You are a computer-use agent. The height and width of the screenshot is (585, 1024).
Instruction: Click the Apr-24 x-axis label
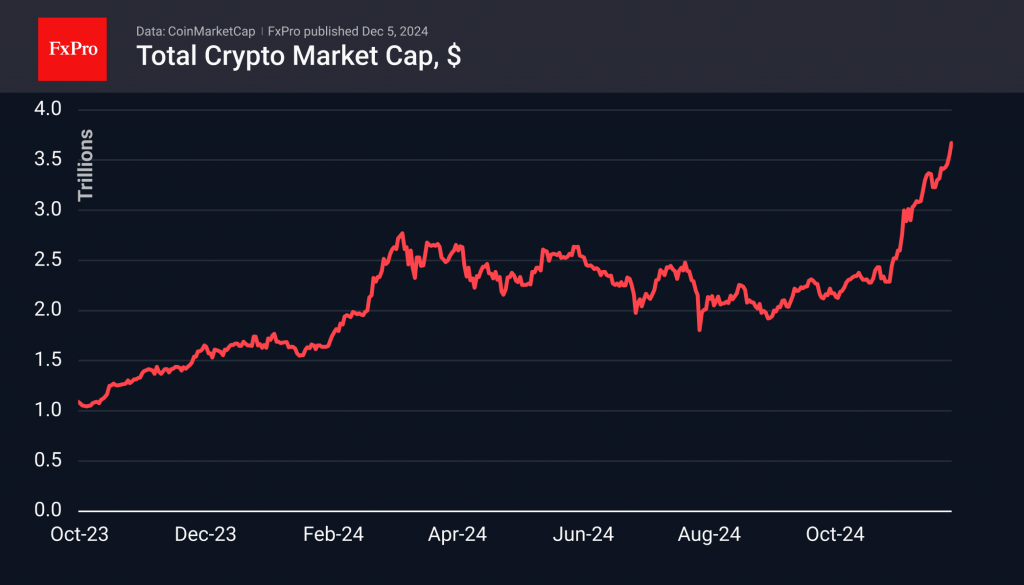coord(457,535)
